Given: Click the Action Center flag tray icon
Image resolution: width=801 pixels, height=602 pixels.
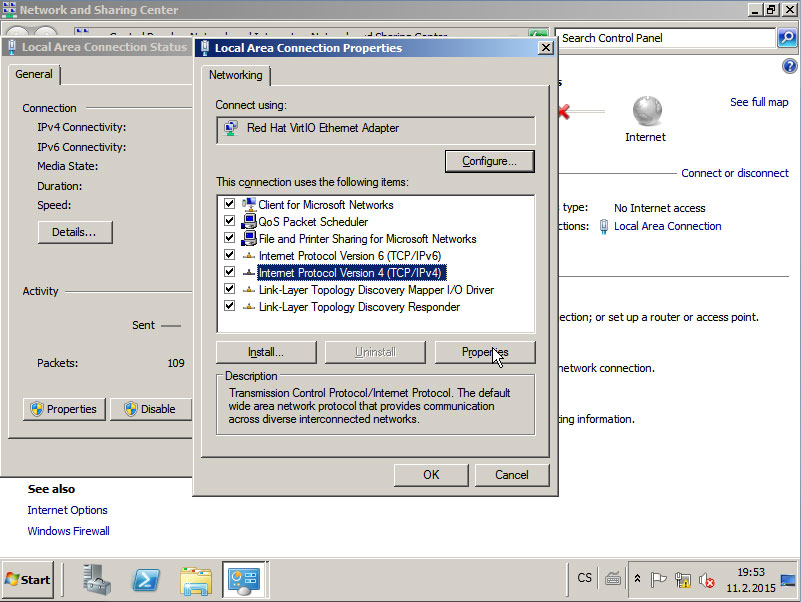Looking at the screenshot, I should (x=659, y=579).
